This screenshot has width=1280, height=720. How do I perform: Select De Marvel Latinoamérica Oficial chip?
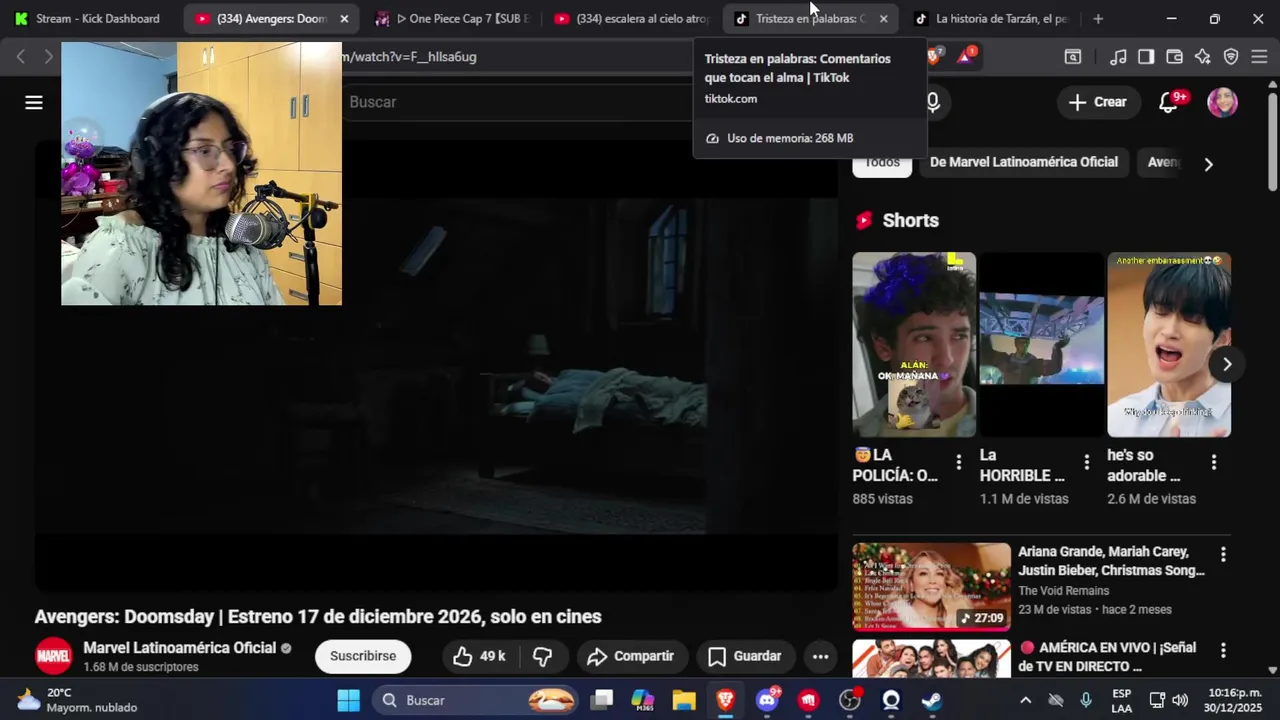1024,162
